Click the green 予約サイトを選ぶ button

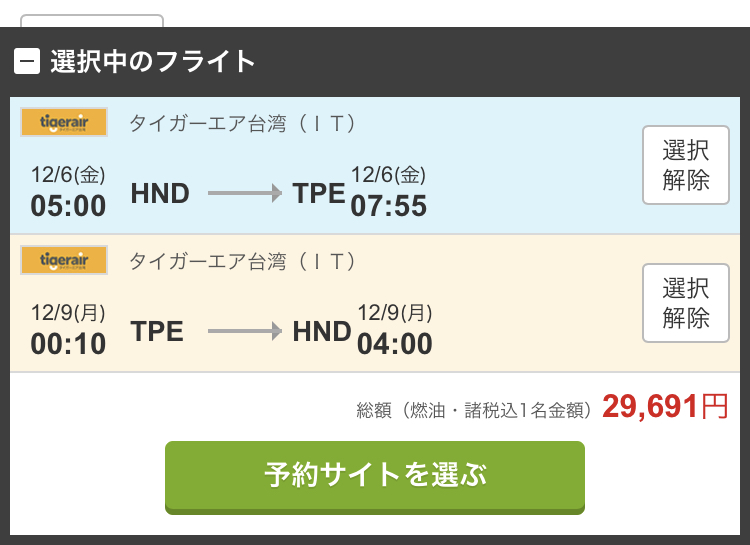click(x=375, y=477)
